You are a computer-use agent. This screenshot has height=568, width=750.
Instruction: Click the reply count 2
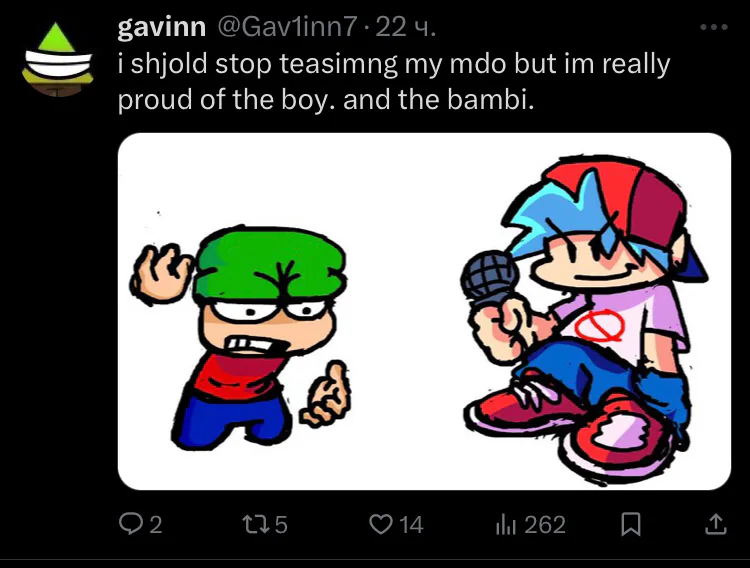click(156, 524)
